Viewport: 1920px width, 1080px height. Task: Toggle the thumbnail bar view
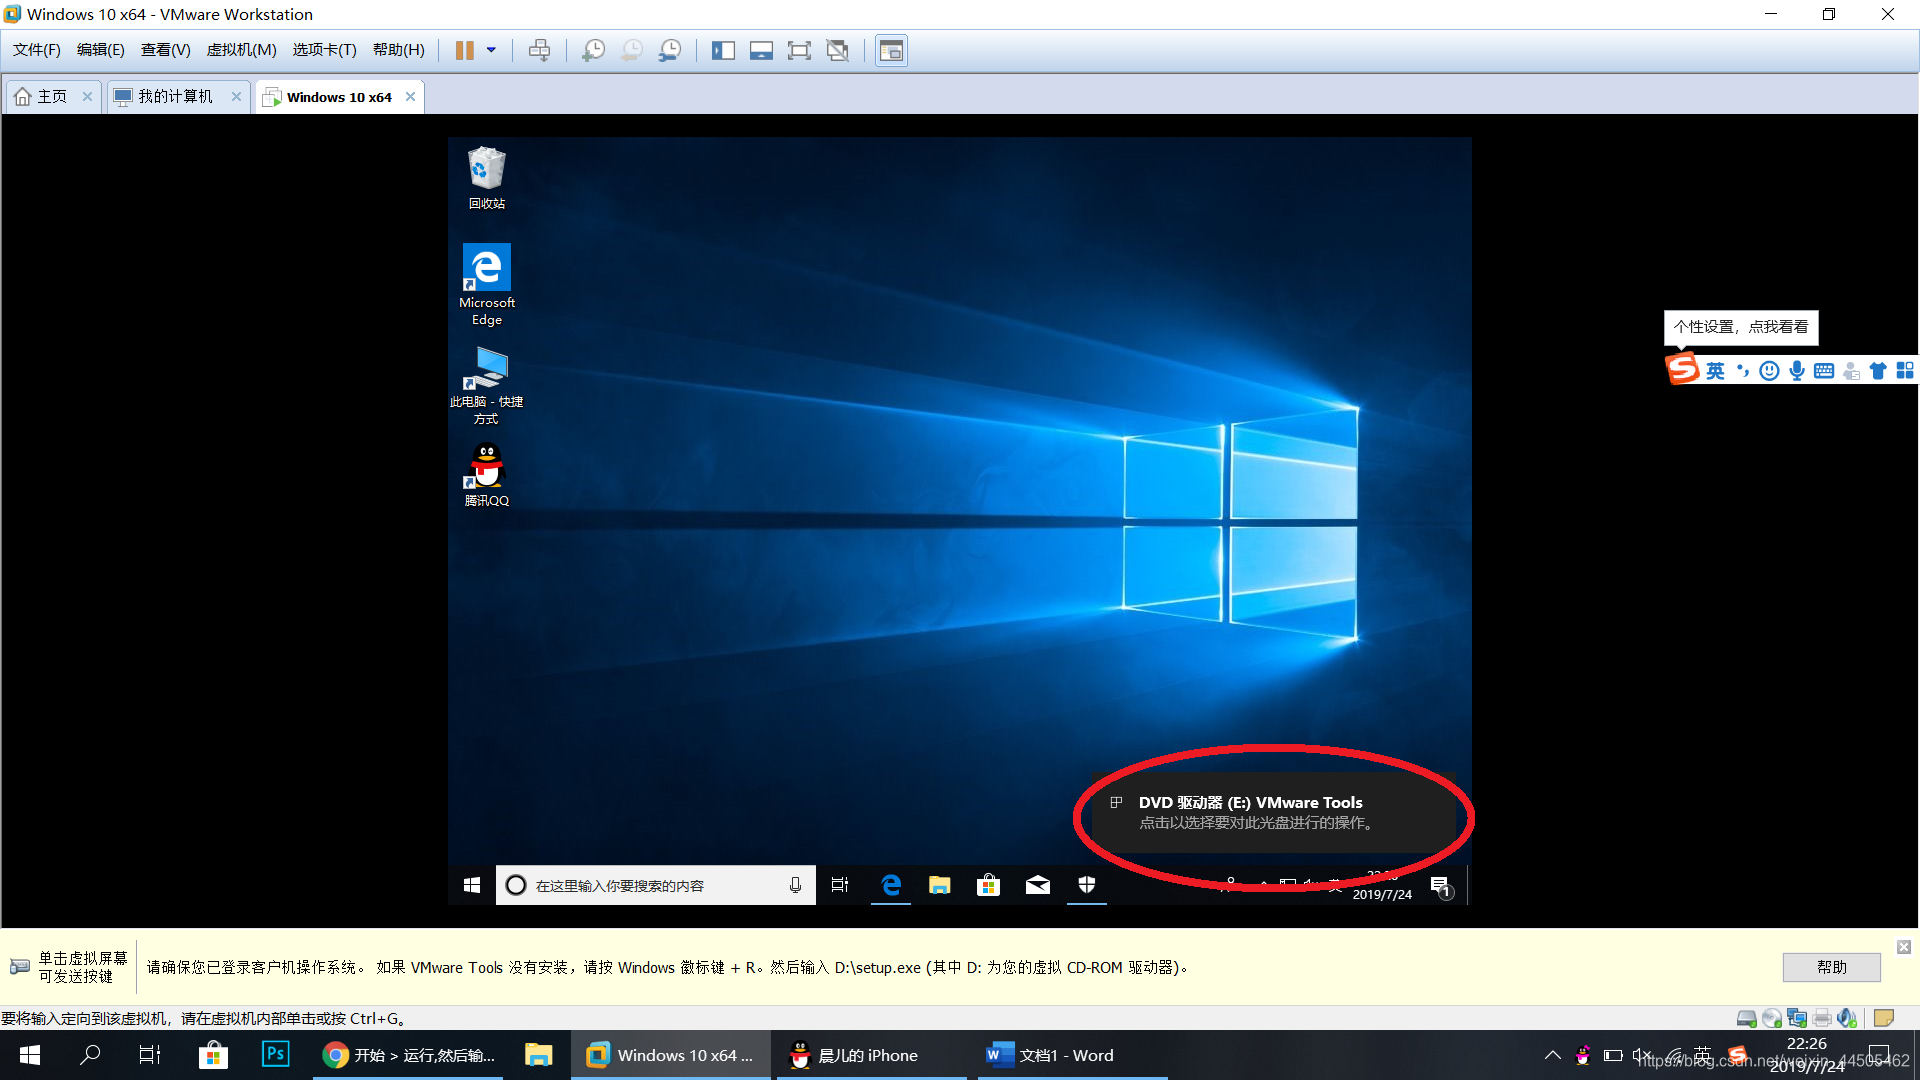coord(761,50)
